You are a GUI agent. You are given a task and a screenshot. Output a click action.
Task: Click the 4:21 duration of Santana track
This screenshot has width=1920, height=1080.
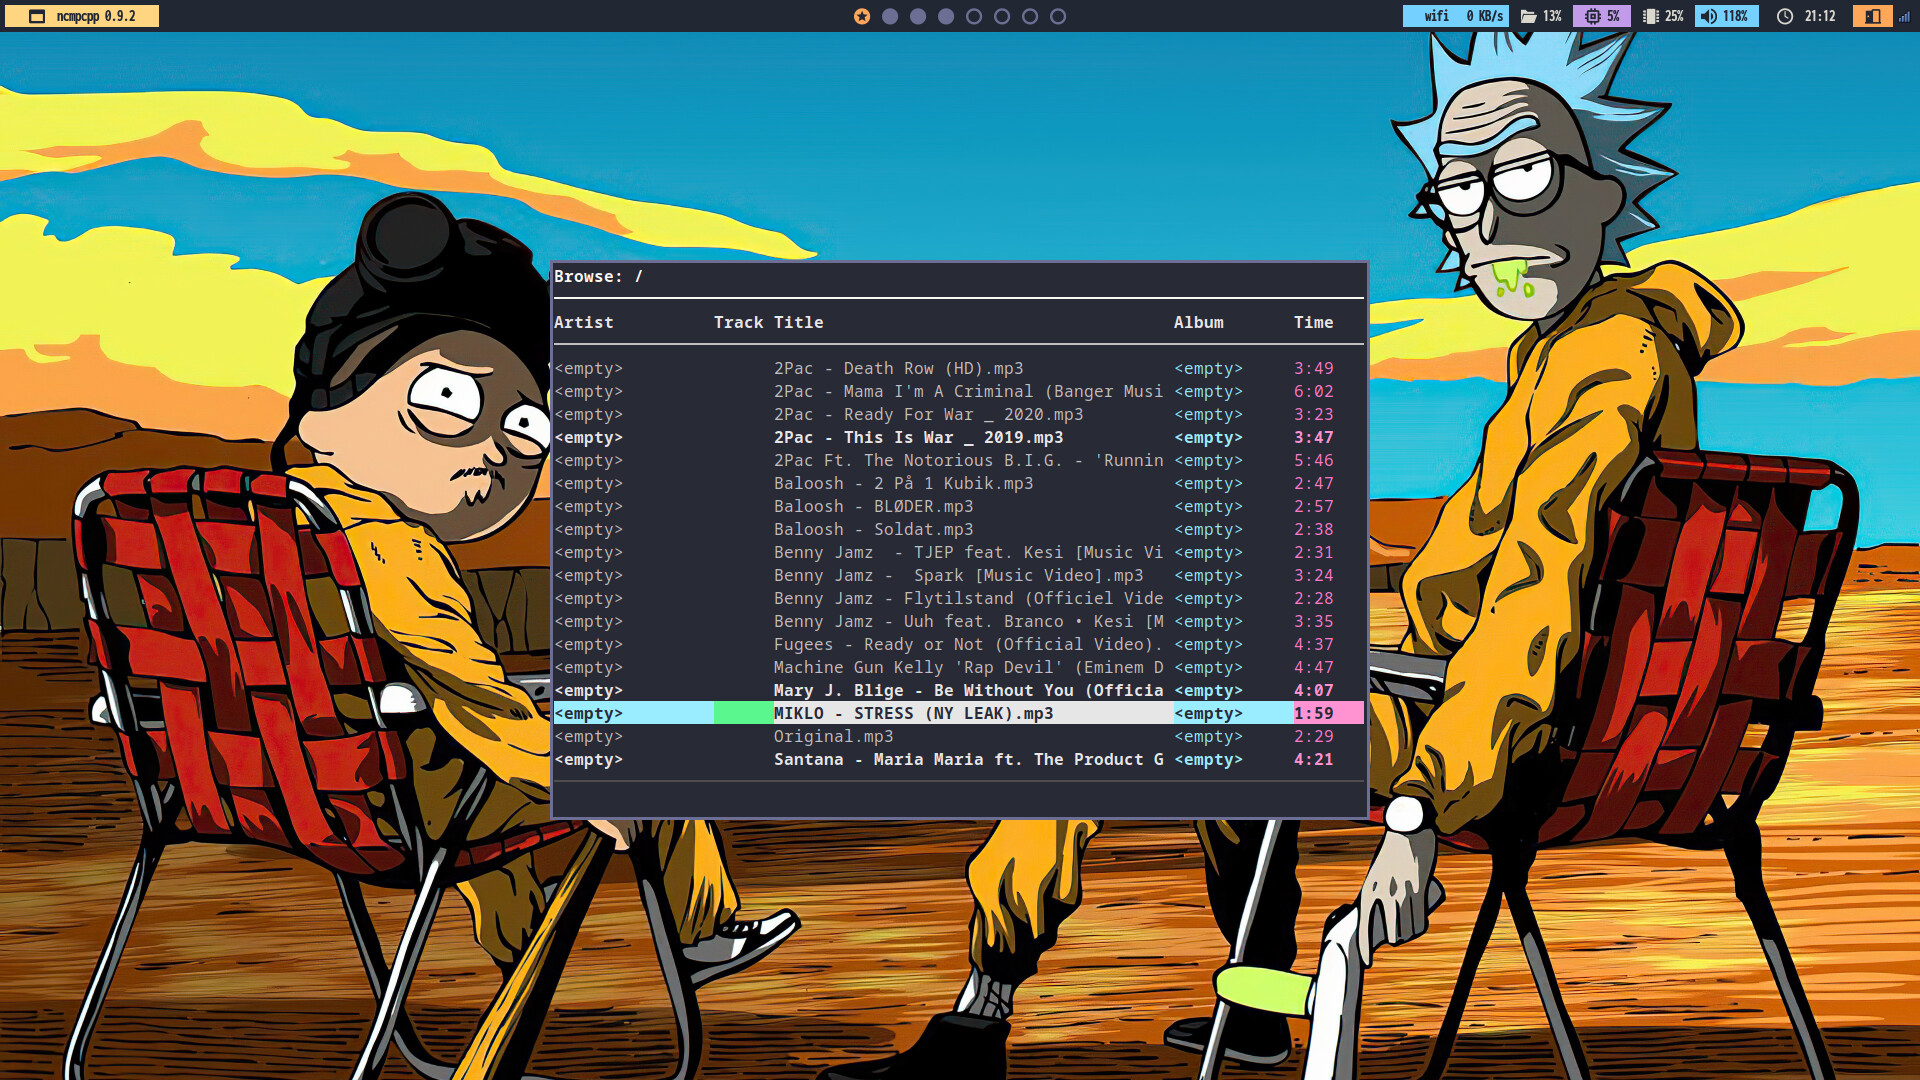(x=1314, y=759)
